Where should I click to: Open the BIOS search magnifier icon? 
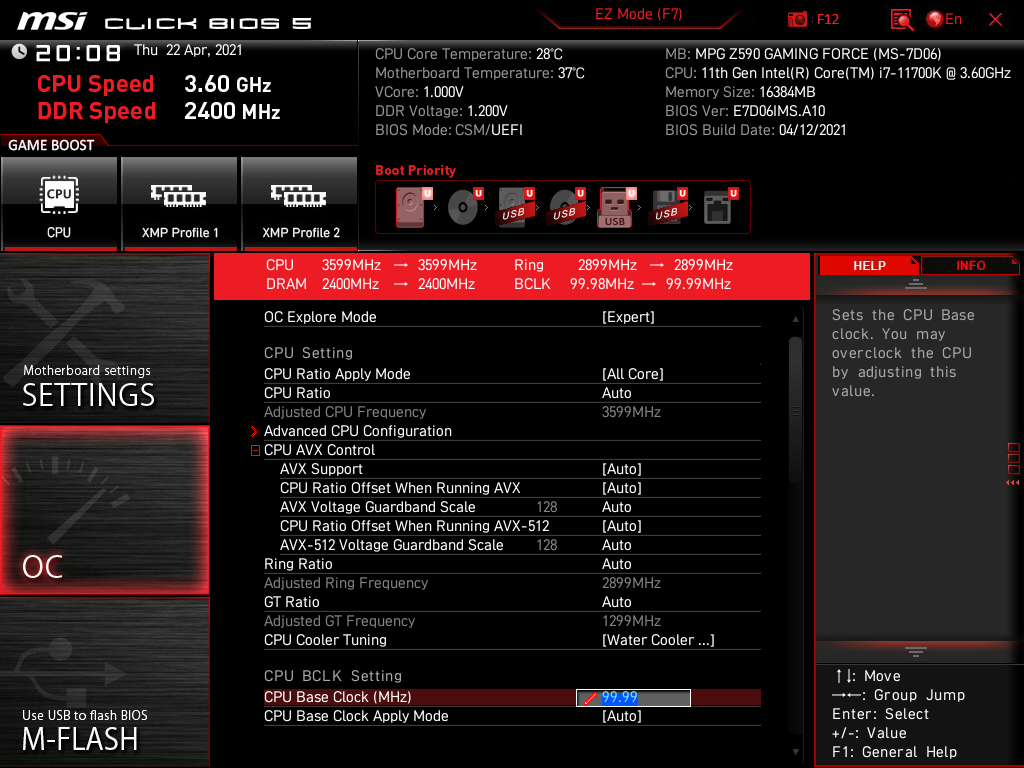[x=901, y=20]
